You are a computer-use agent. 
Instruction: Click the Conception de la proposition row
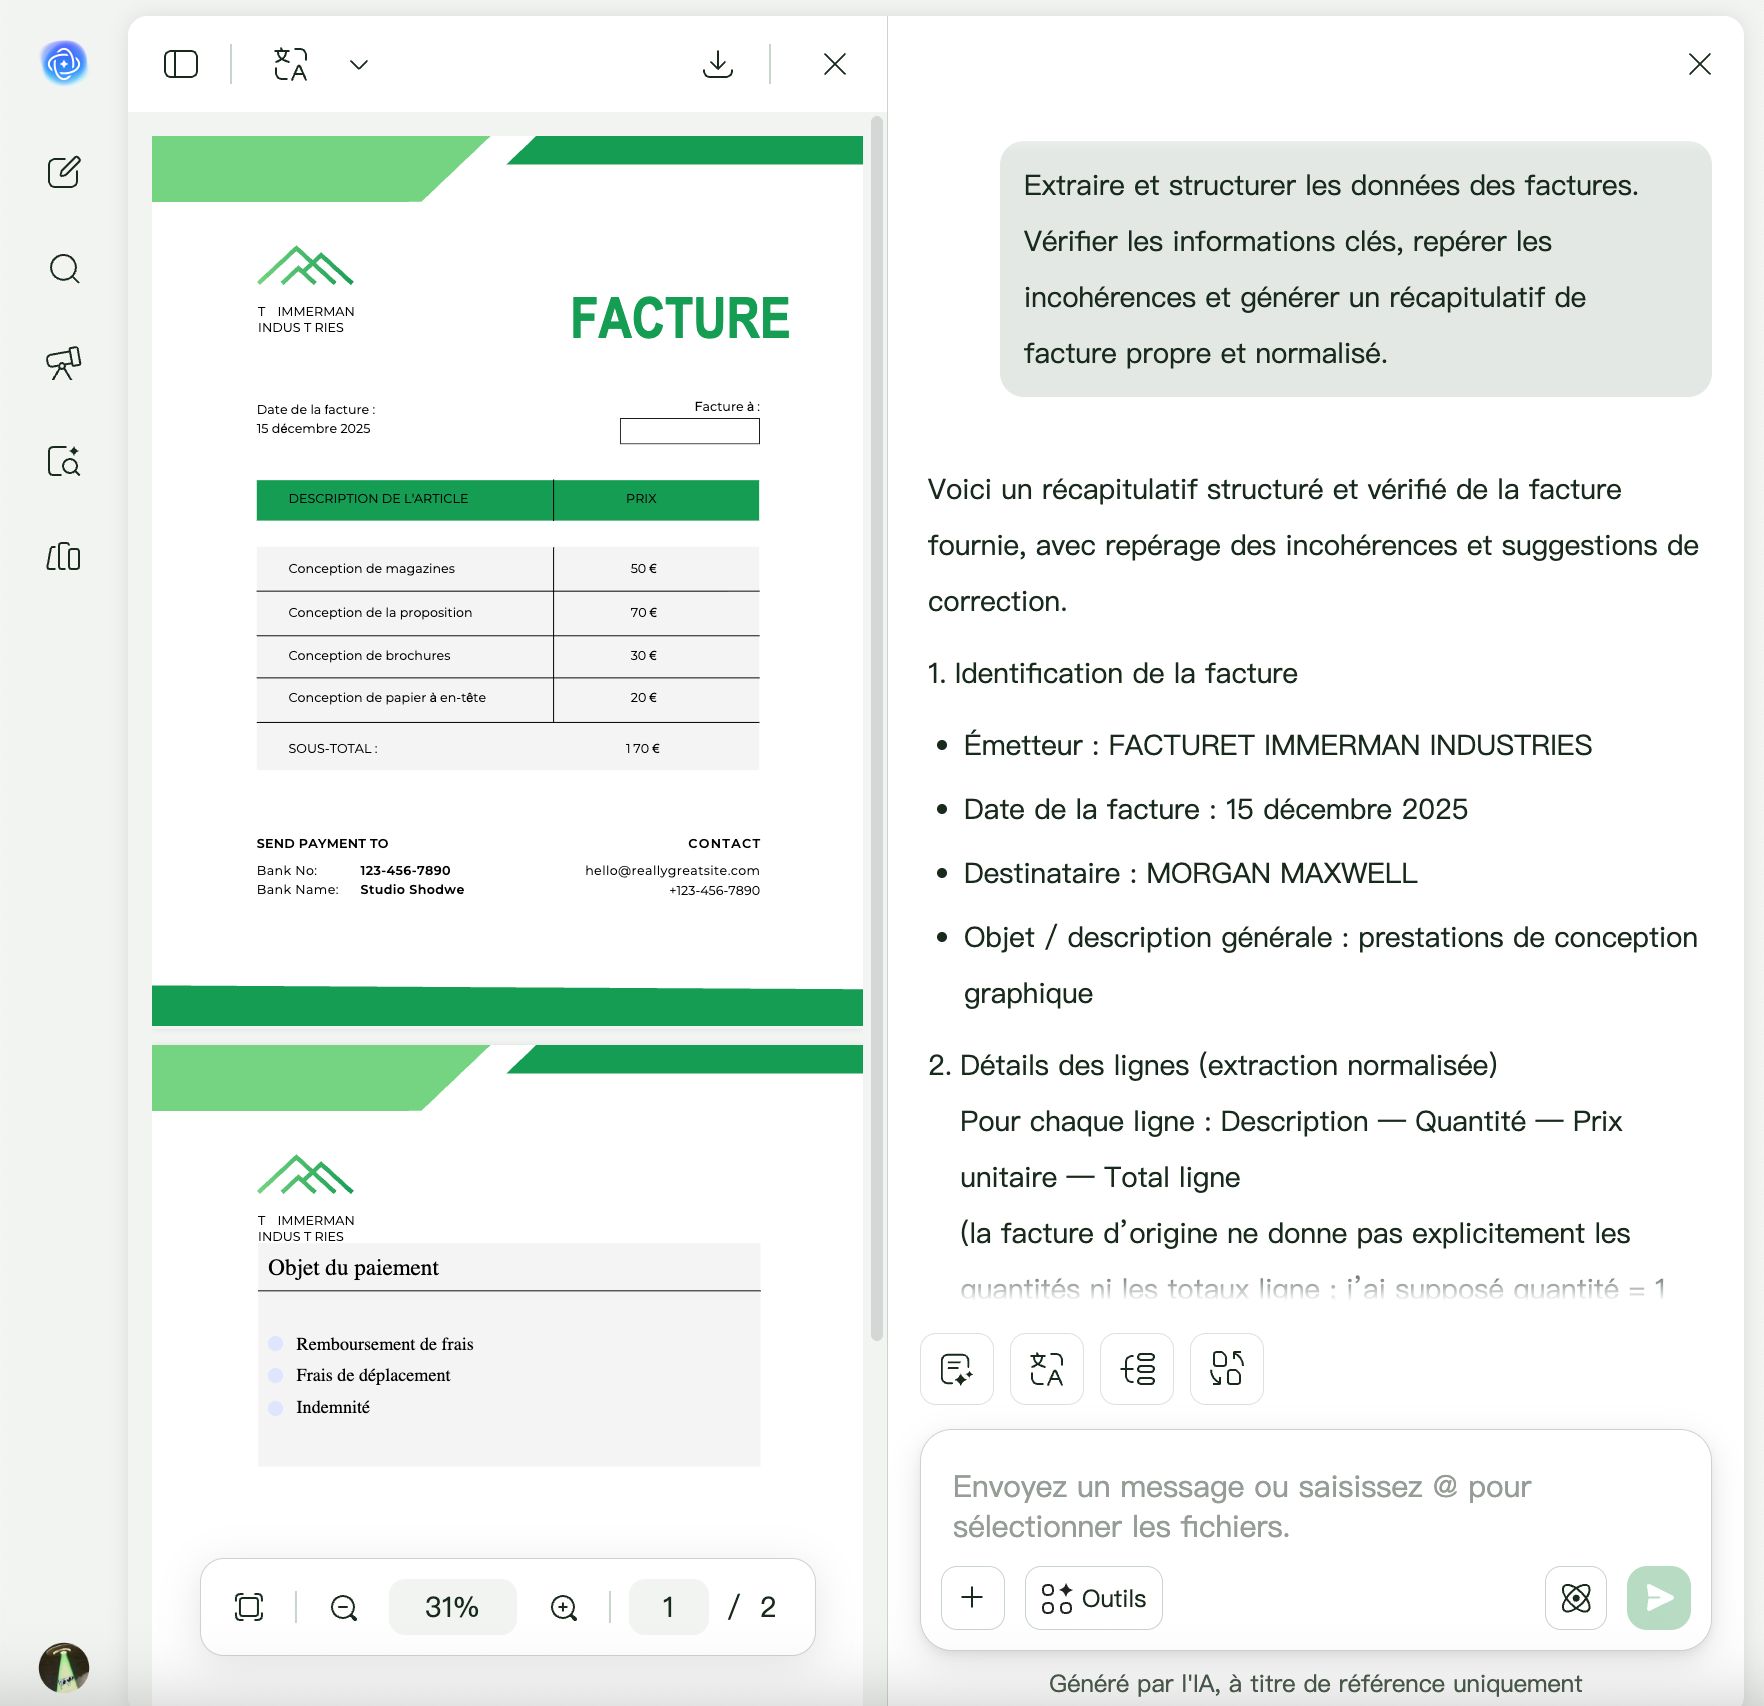click(x=508, y=612)
